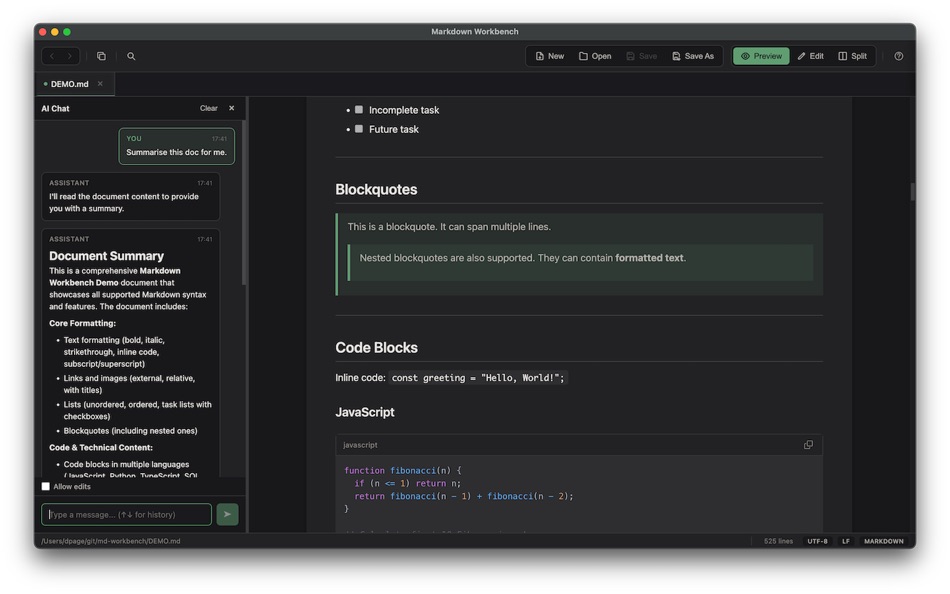Enable the Allow edits checkbox
The image size is (950, 594).
[x=45, y=486]
